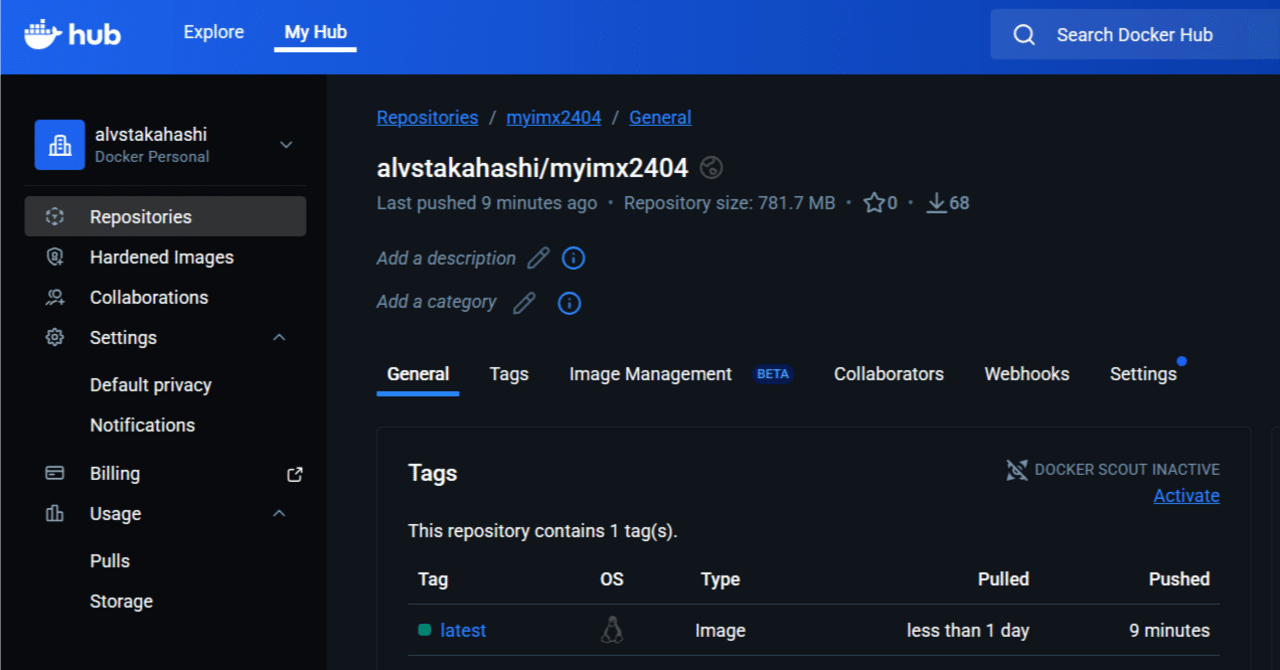Click the Docker Scout crossed-out icon
1280x670 pixels.
coord(1017,469)
